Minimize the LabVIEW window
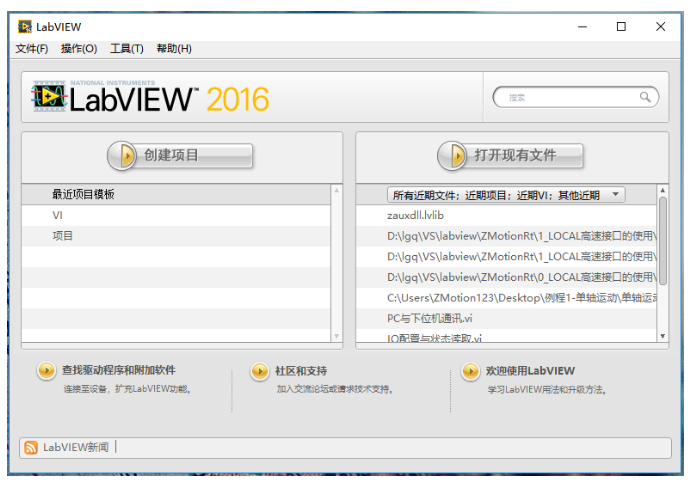 [x=582, y=27]
